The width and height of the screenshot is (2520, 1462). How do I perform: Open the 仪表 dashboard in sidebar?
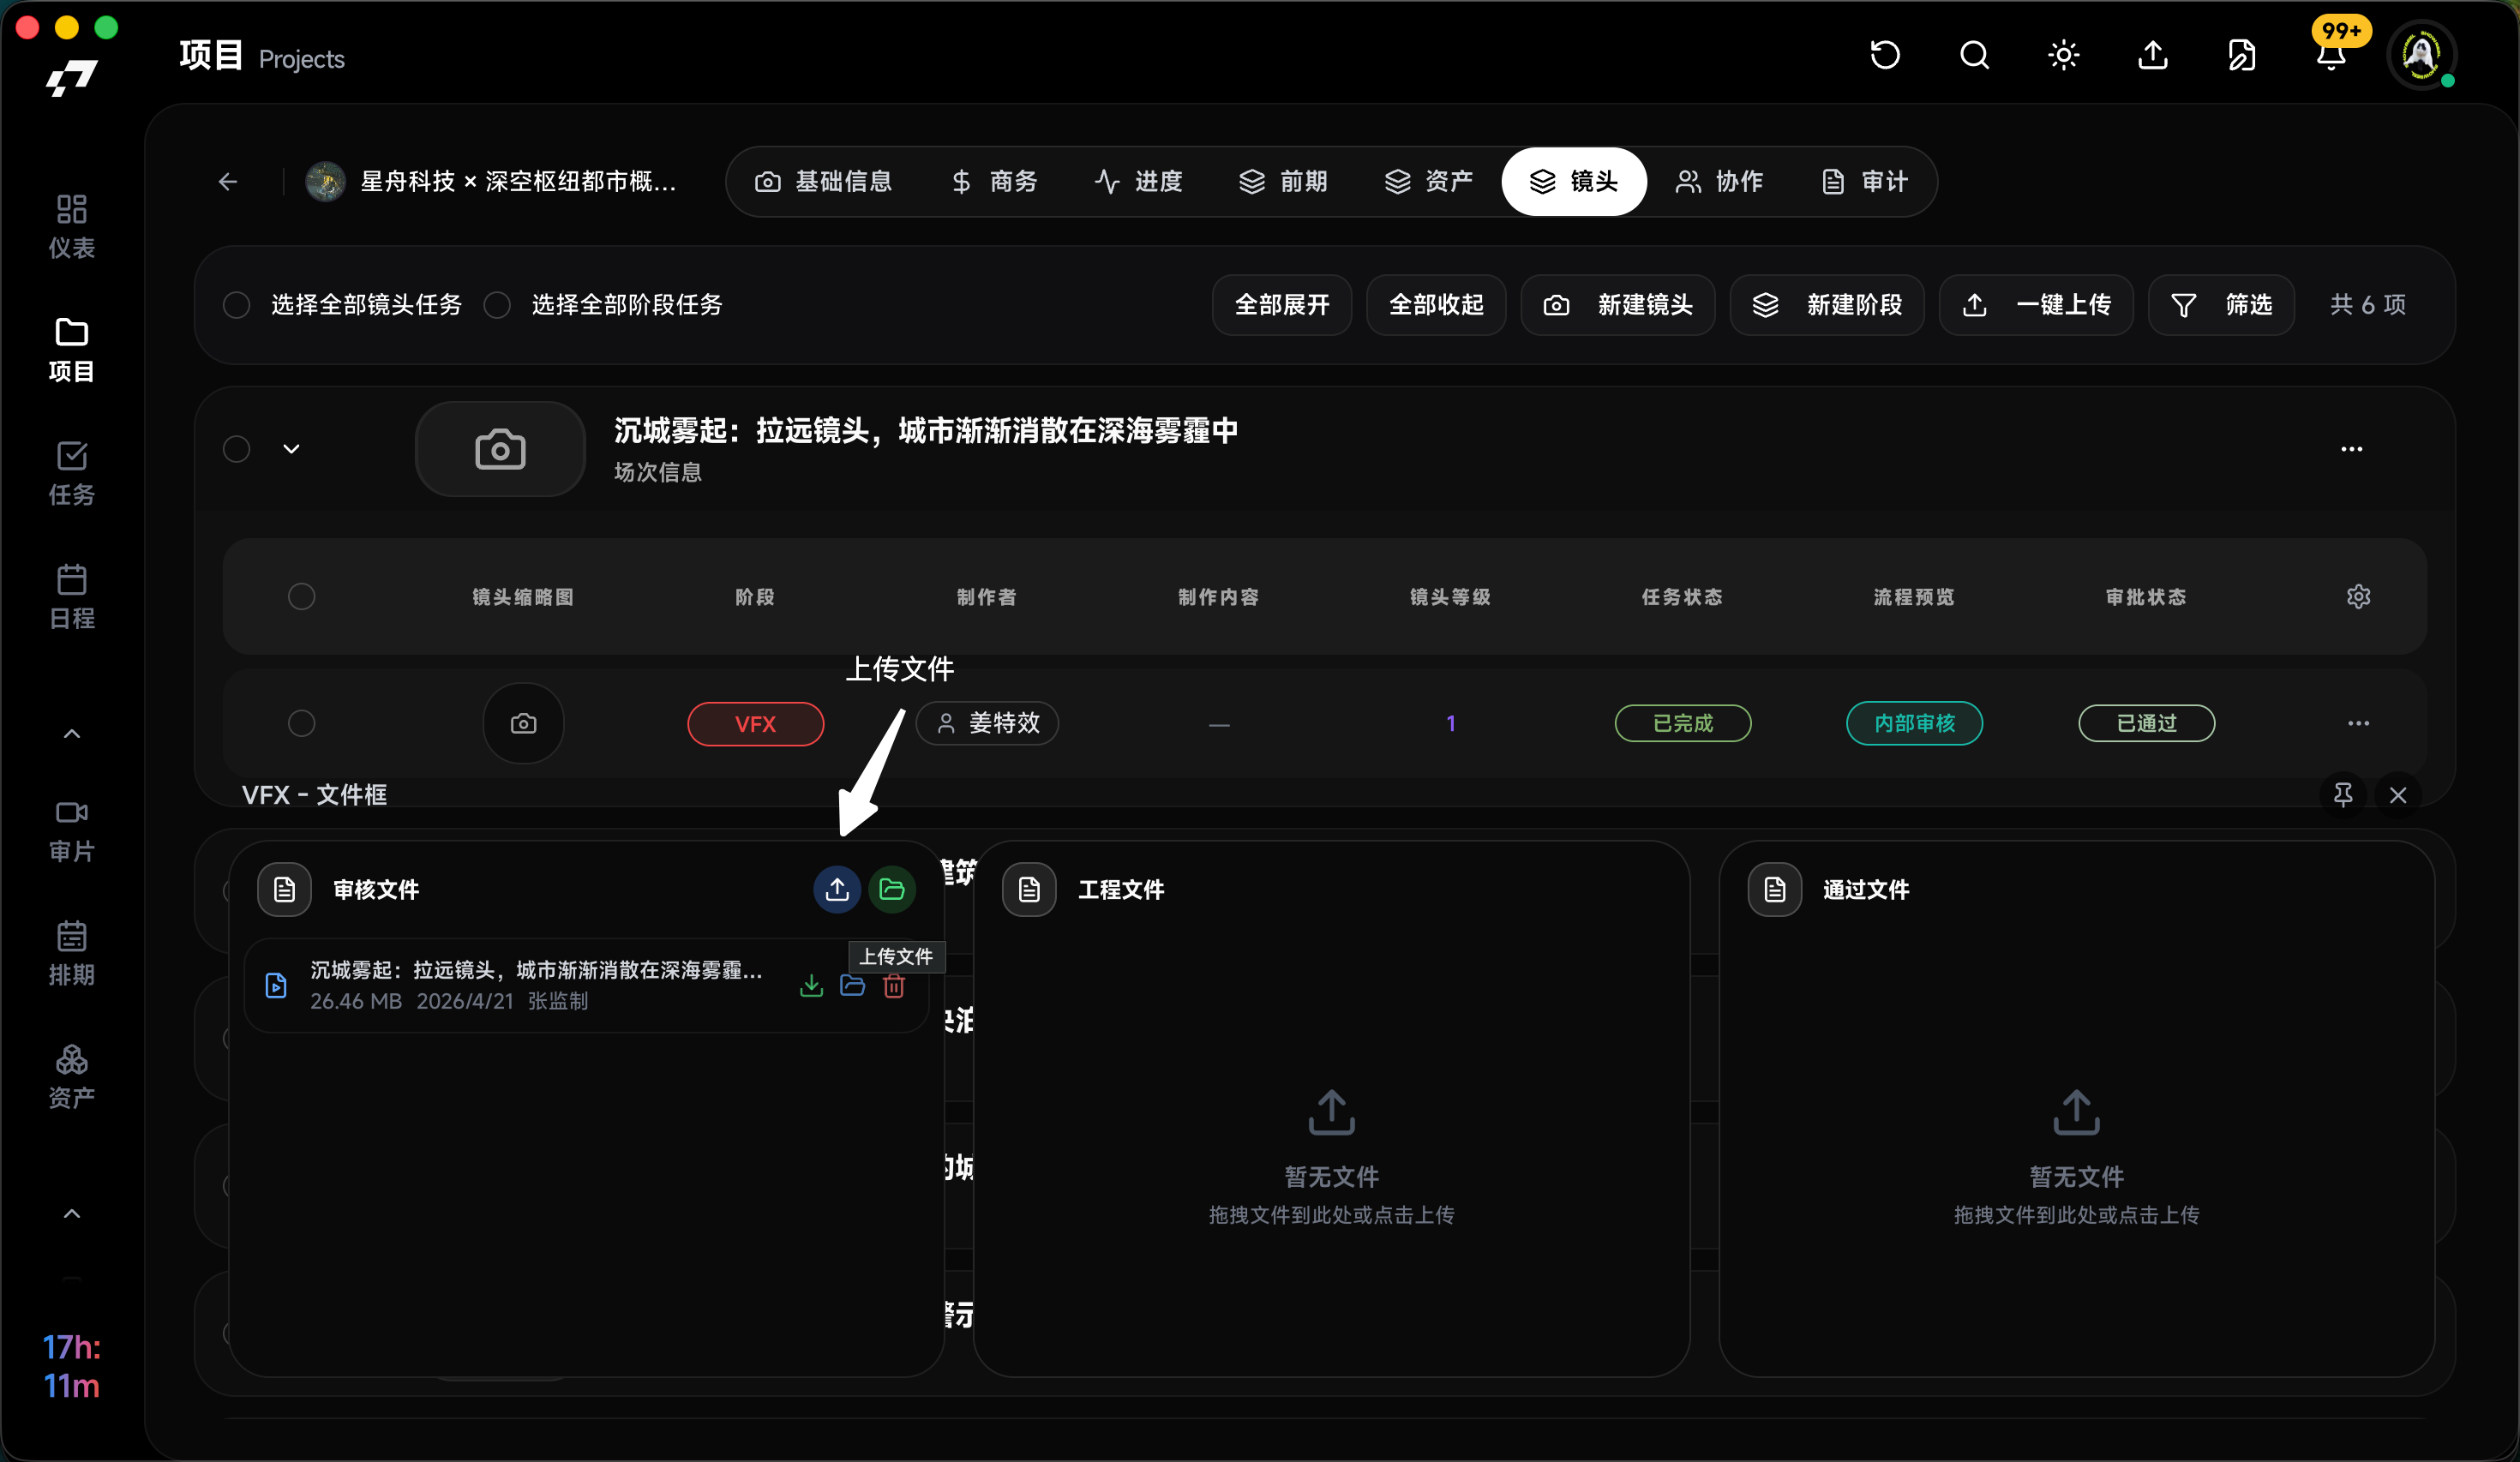click(x=71, y=227)
